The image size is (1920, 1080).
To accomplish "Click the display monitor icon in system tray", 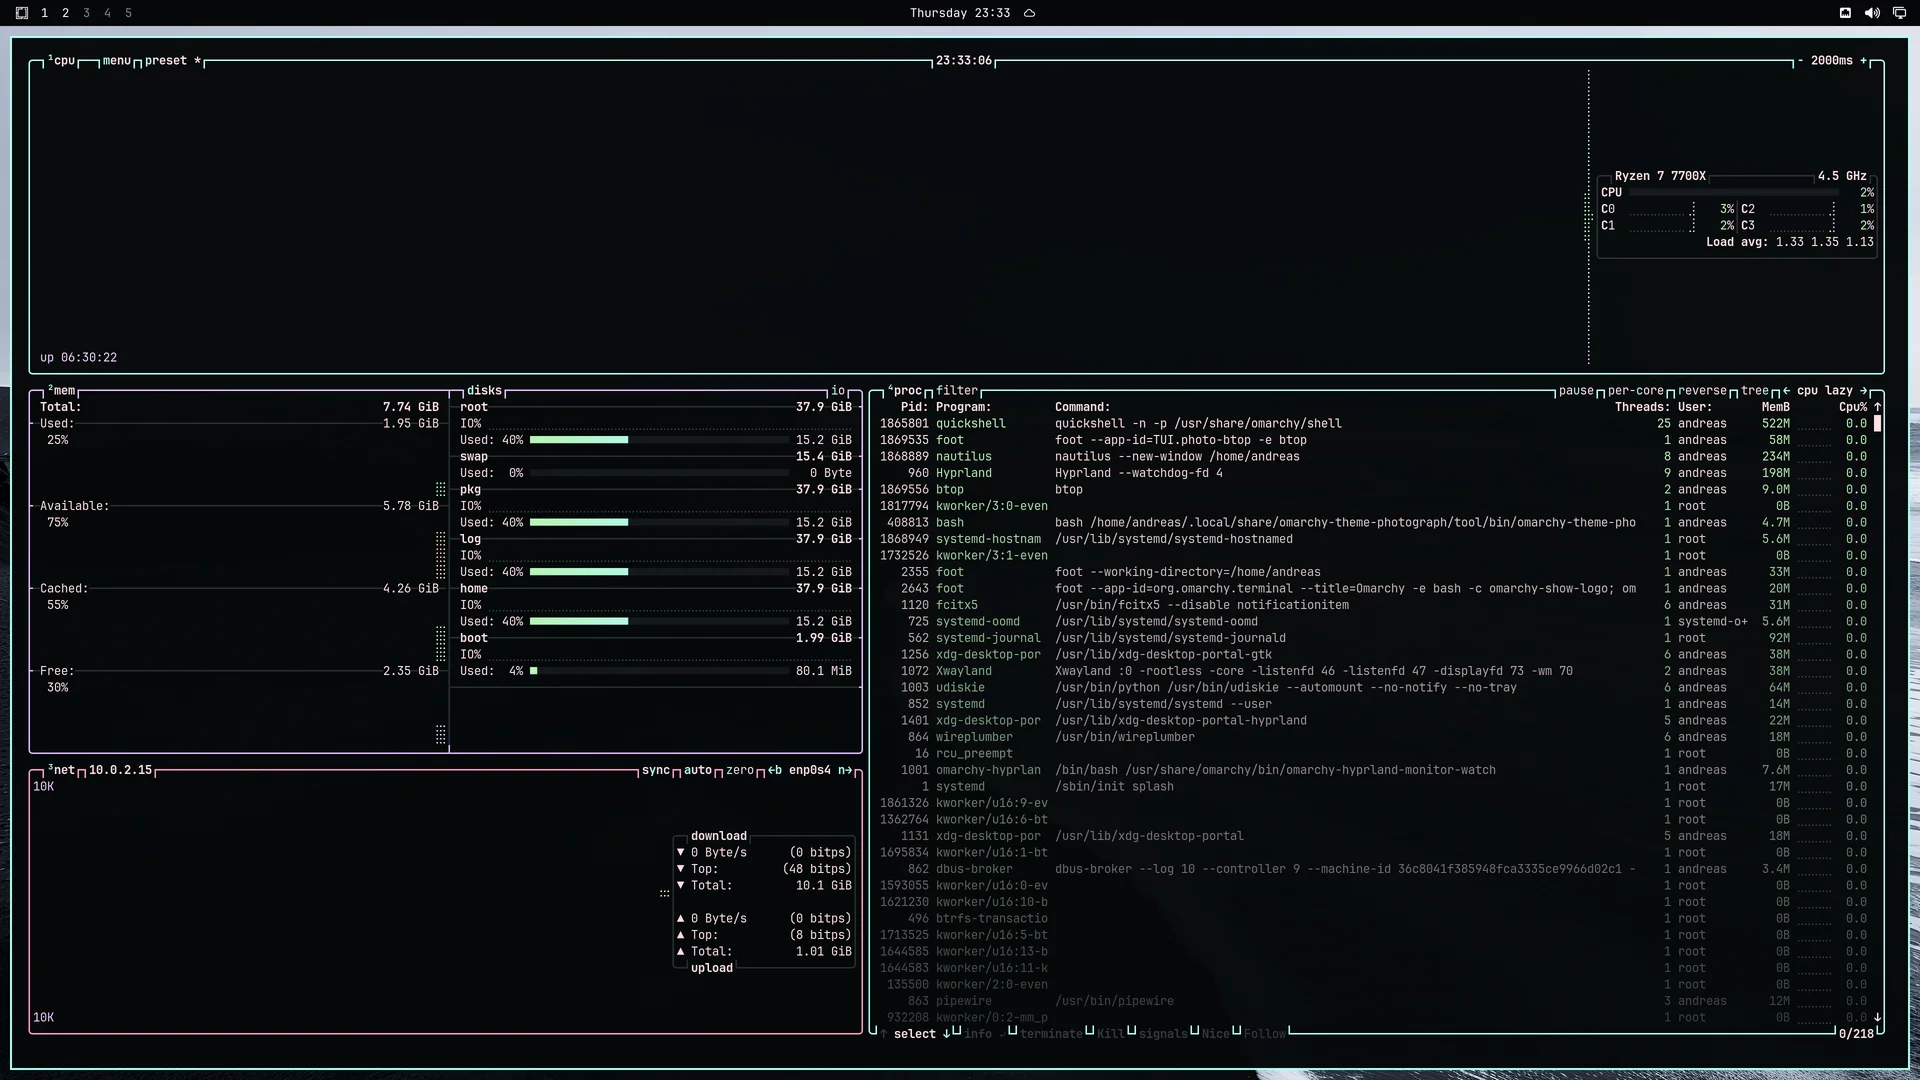I will 1899,13.
